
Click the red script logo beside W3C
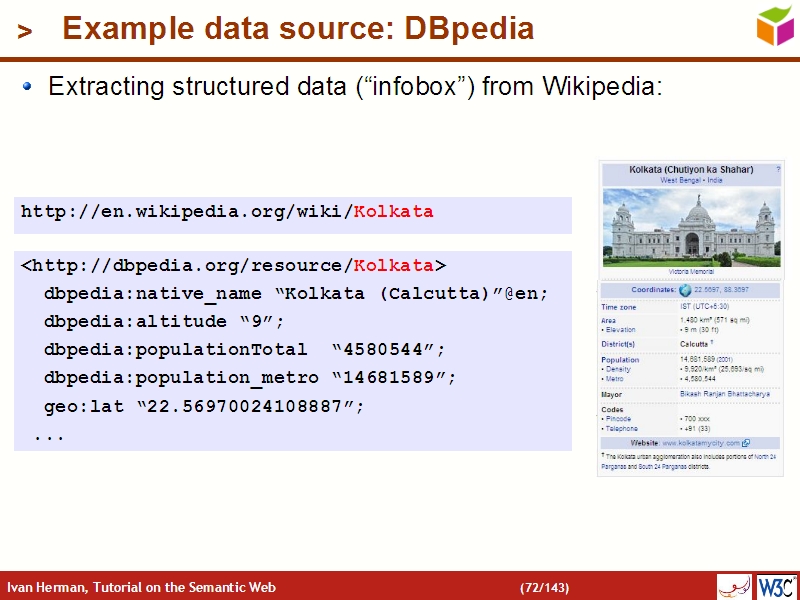pyautogui.click(x=734, y=586)
